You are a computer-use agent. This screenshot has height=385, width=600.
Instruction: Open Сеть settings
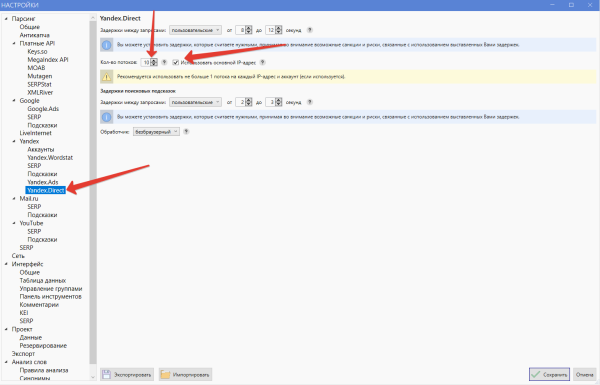coord(18,256)
